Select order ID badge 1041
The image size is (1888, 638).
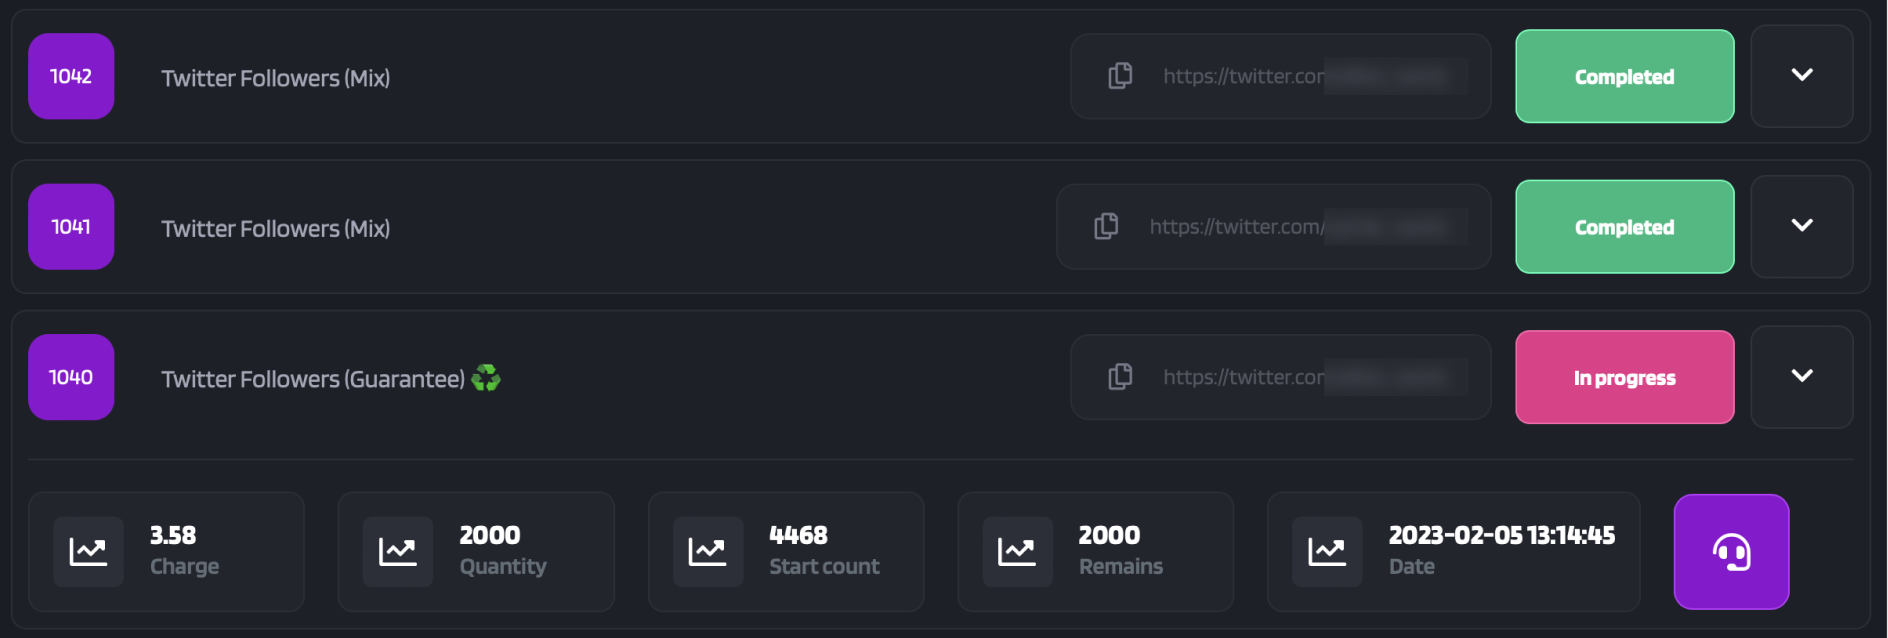click(x=71, y=226)
